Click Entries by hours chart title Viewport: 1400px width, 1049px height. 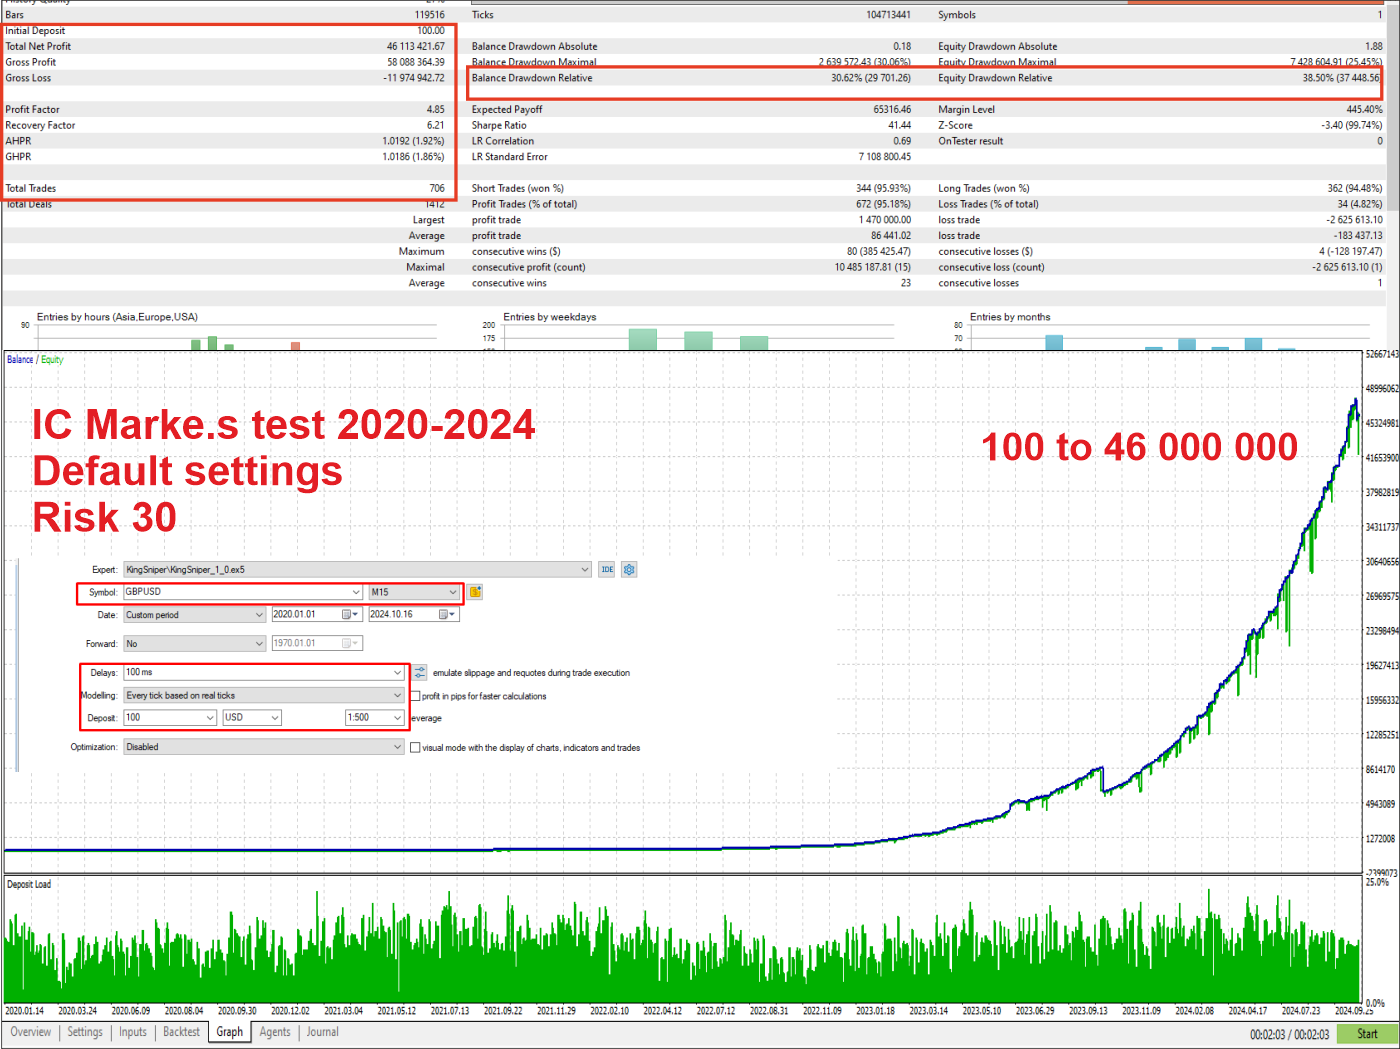[x=117, y=317]
